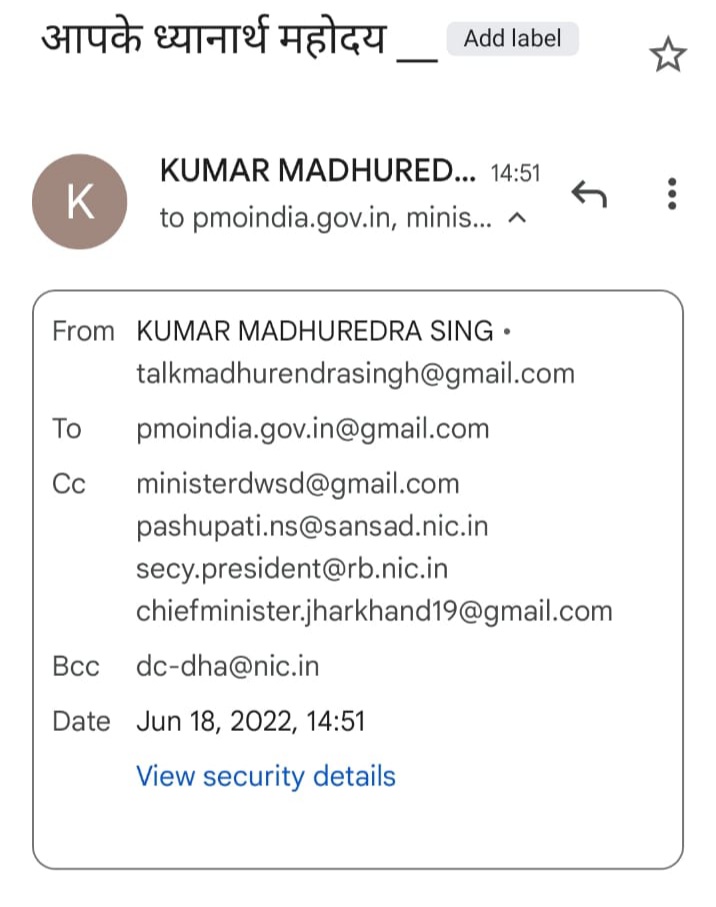Select secy.president@rb.nic.in address
This screenshot has width=716, height=907.
(292, 569)
